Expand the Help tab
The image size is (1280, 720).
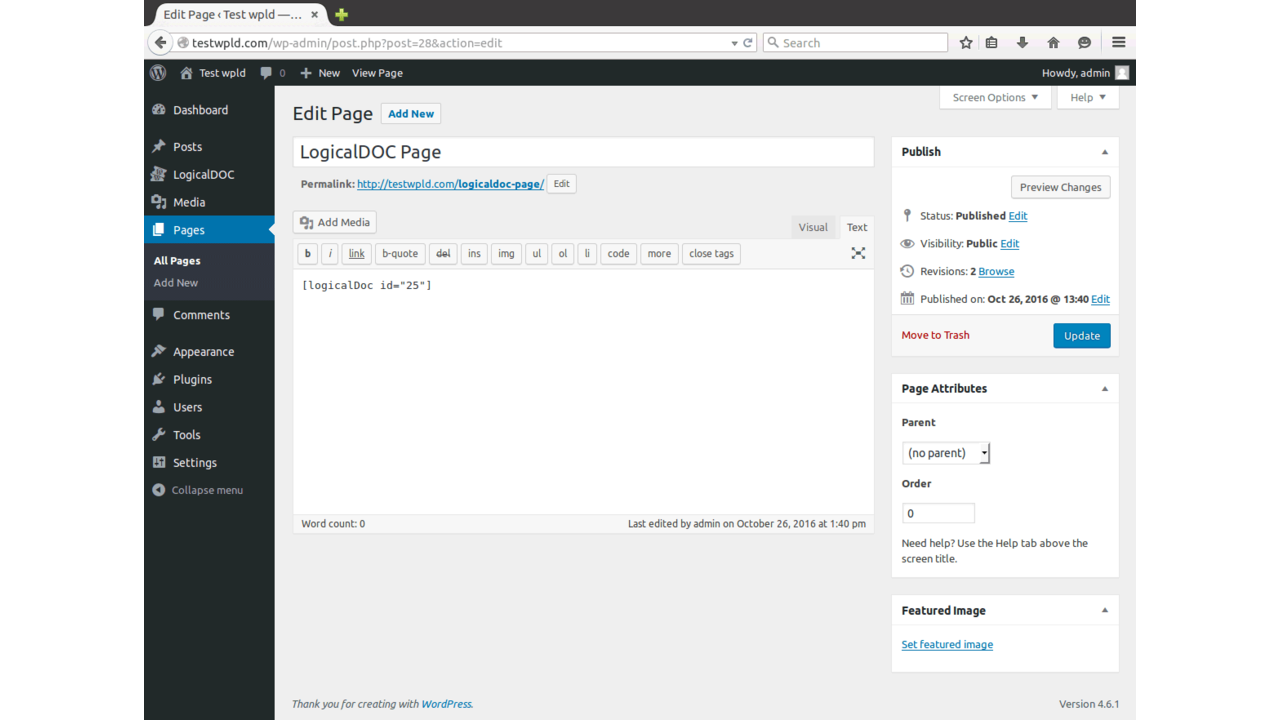(x=1088, y=98)
